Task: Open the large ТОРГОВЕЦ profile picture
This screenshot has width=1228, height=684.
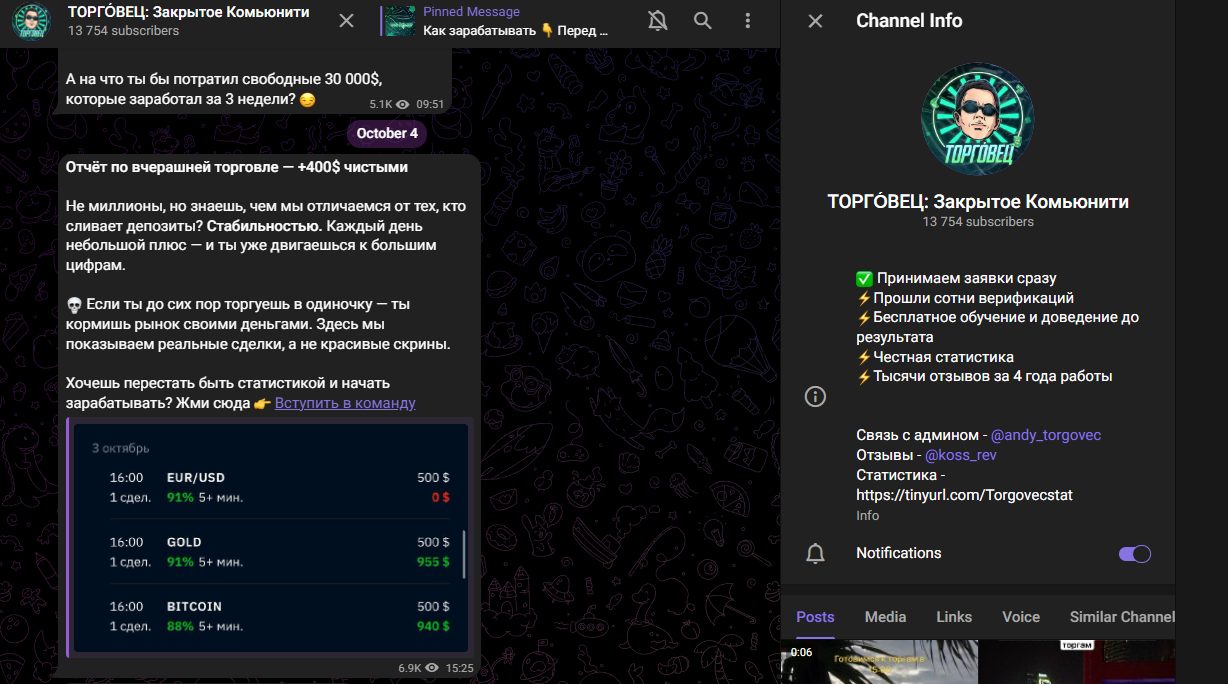Action: pos(977,119)
